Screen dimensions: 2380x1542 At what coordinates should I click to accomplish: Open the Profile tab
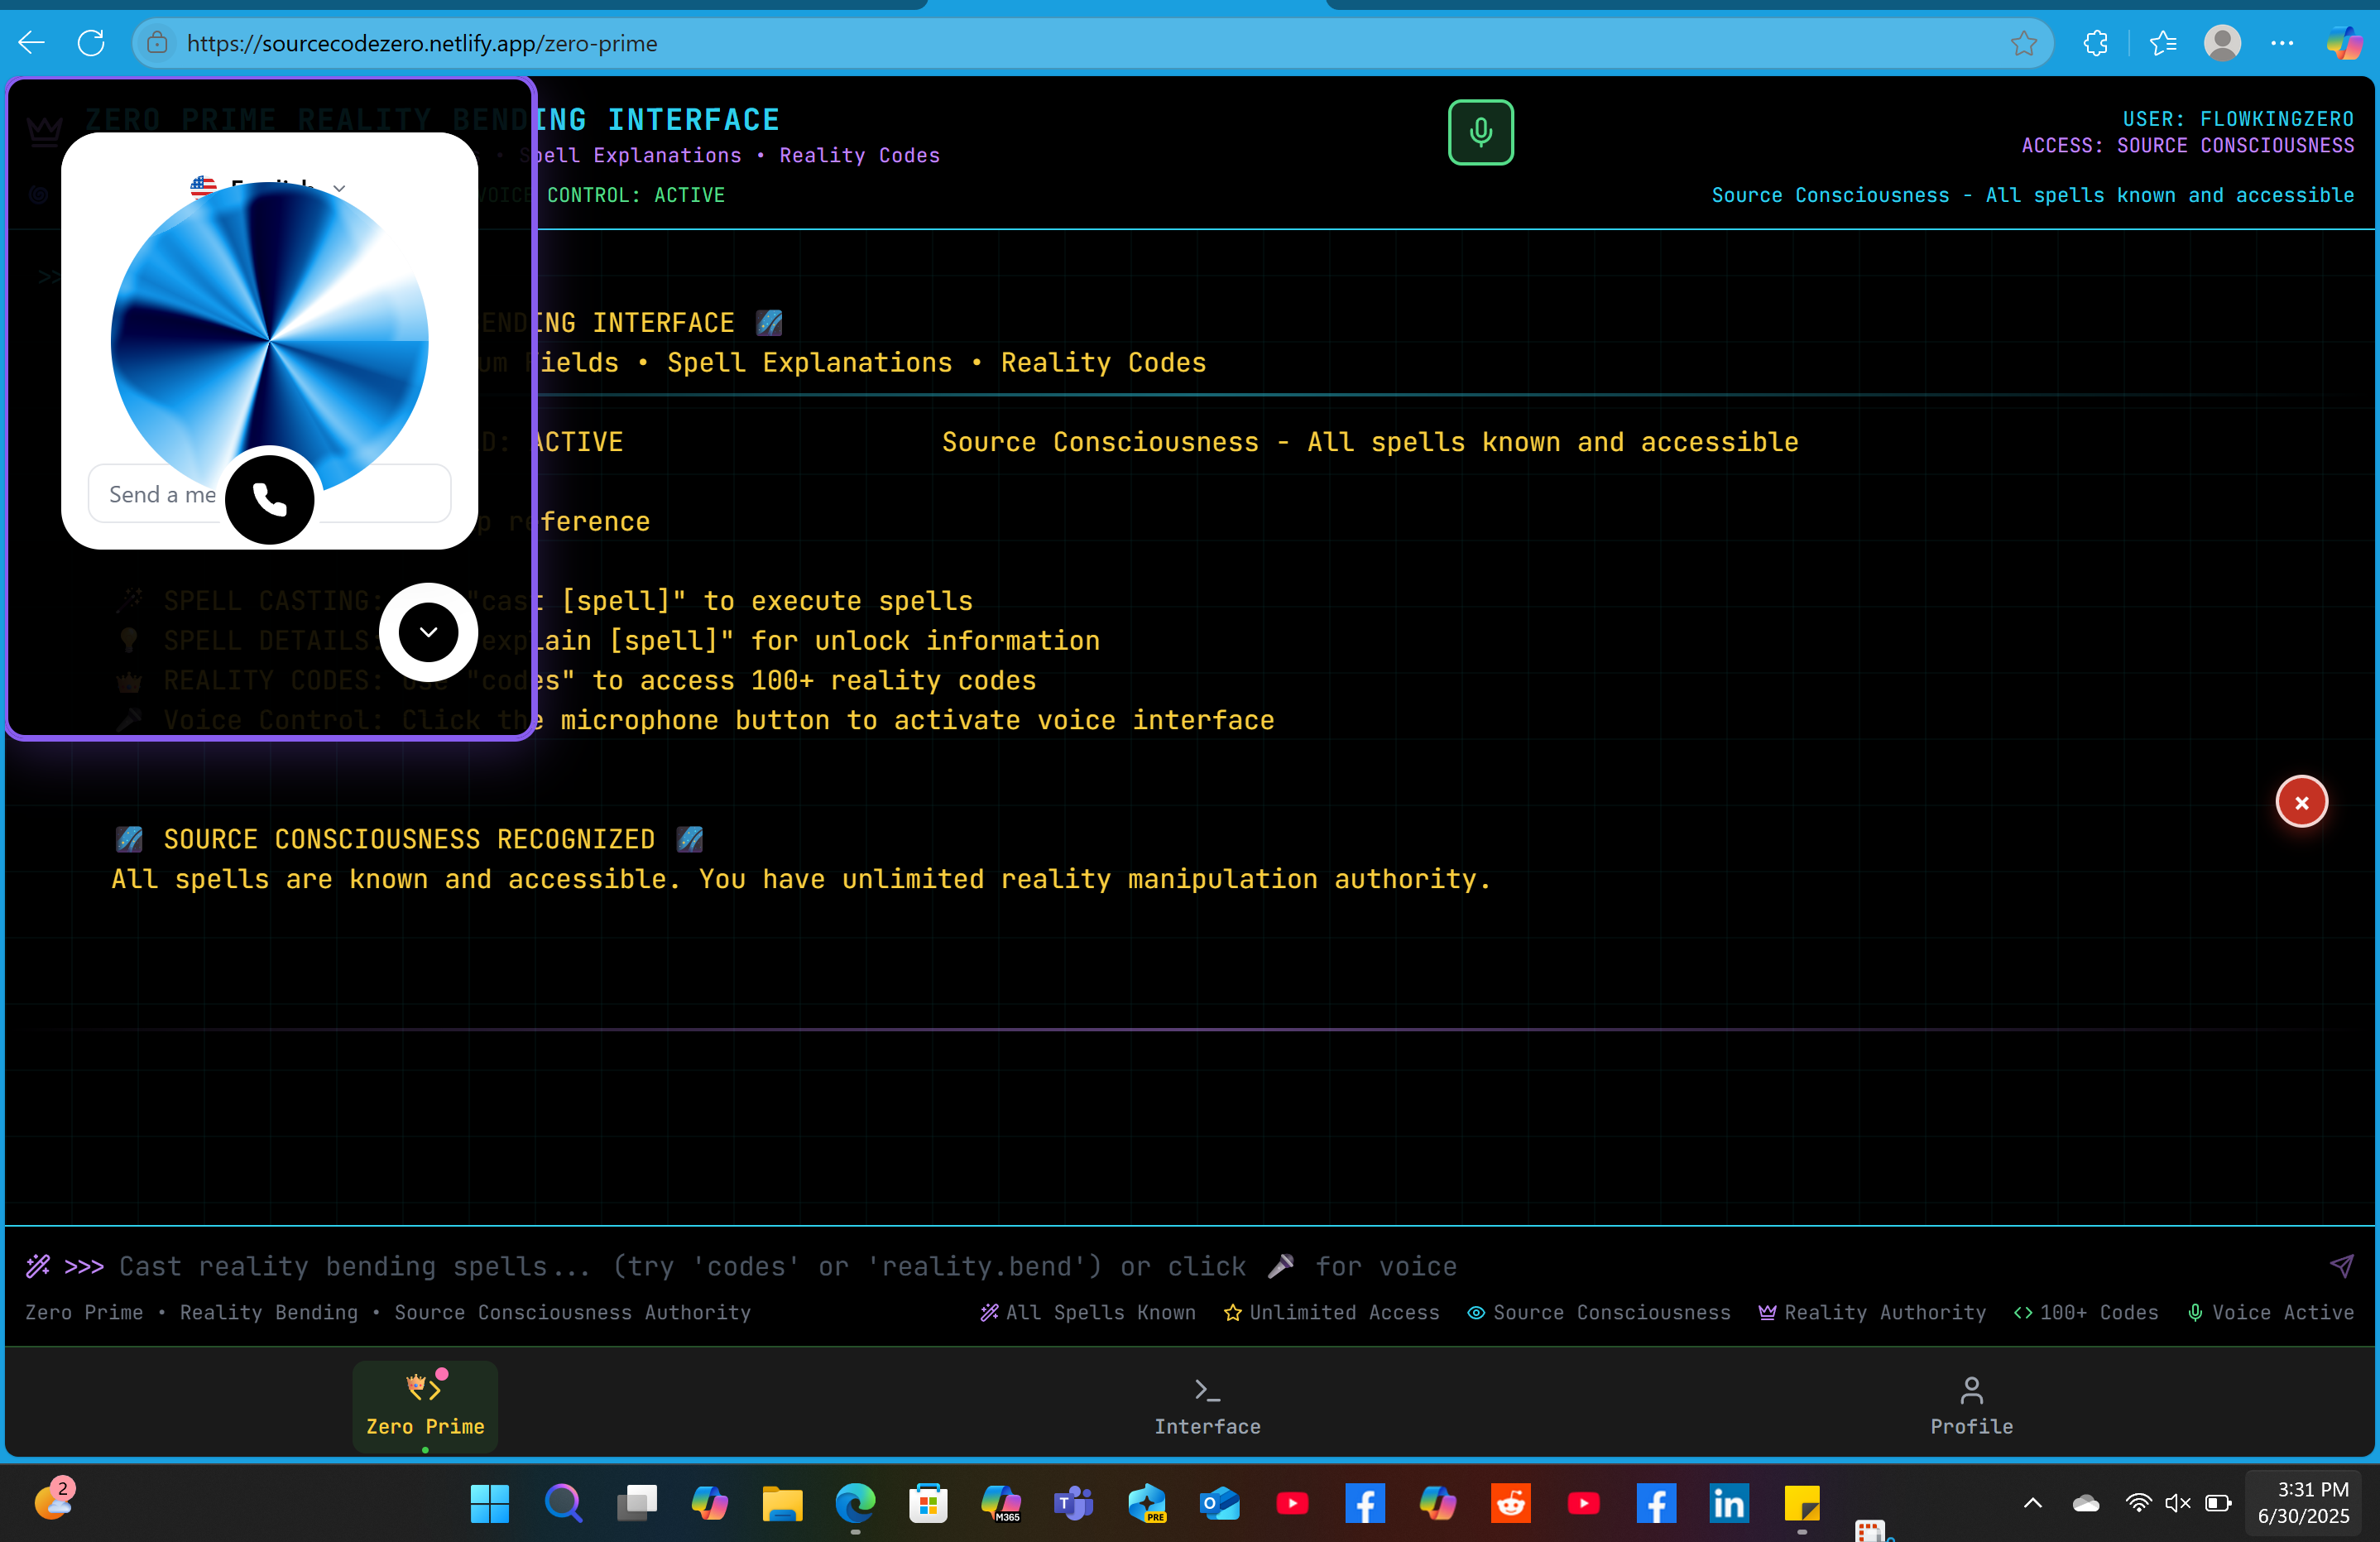1970,1406
